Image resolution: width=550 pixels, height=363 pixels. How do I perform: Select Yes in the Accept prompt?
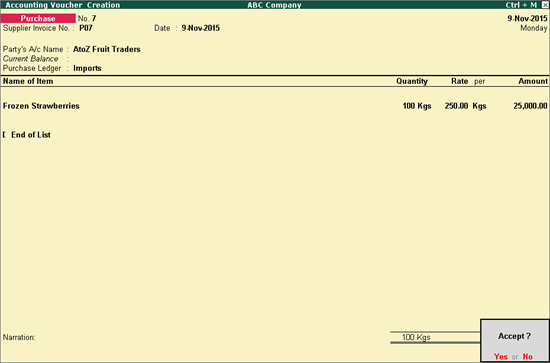501,356
